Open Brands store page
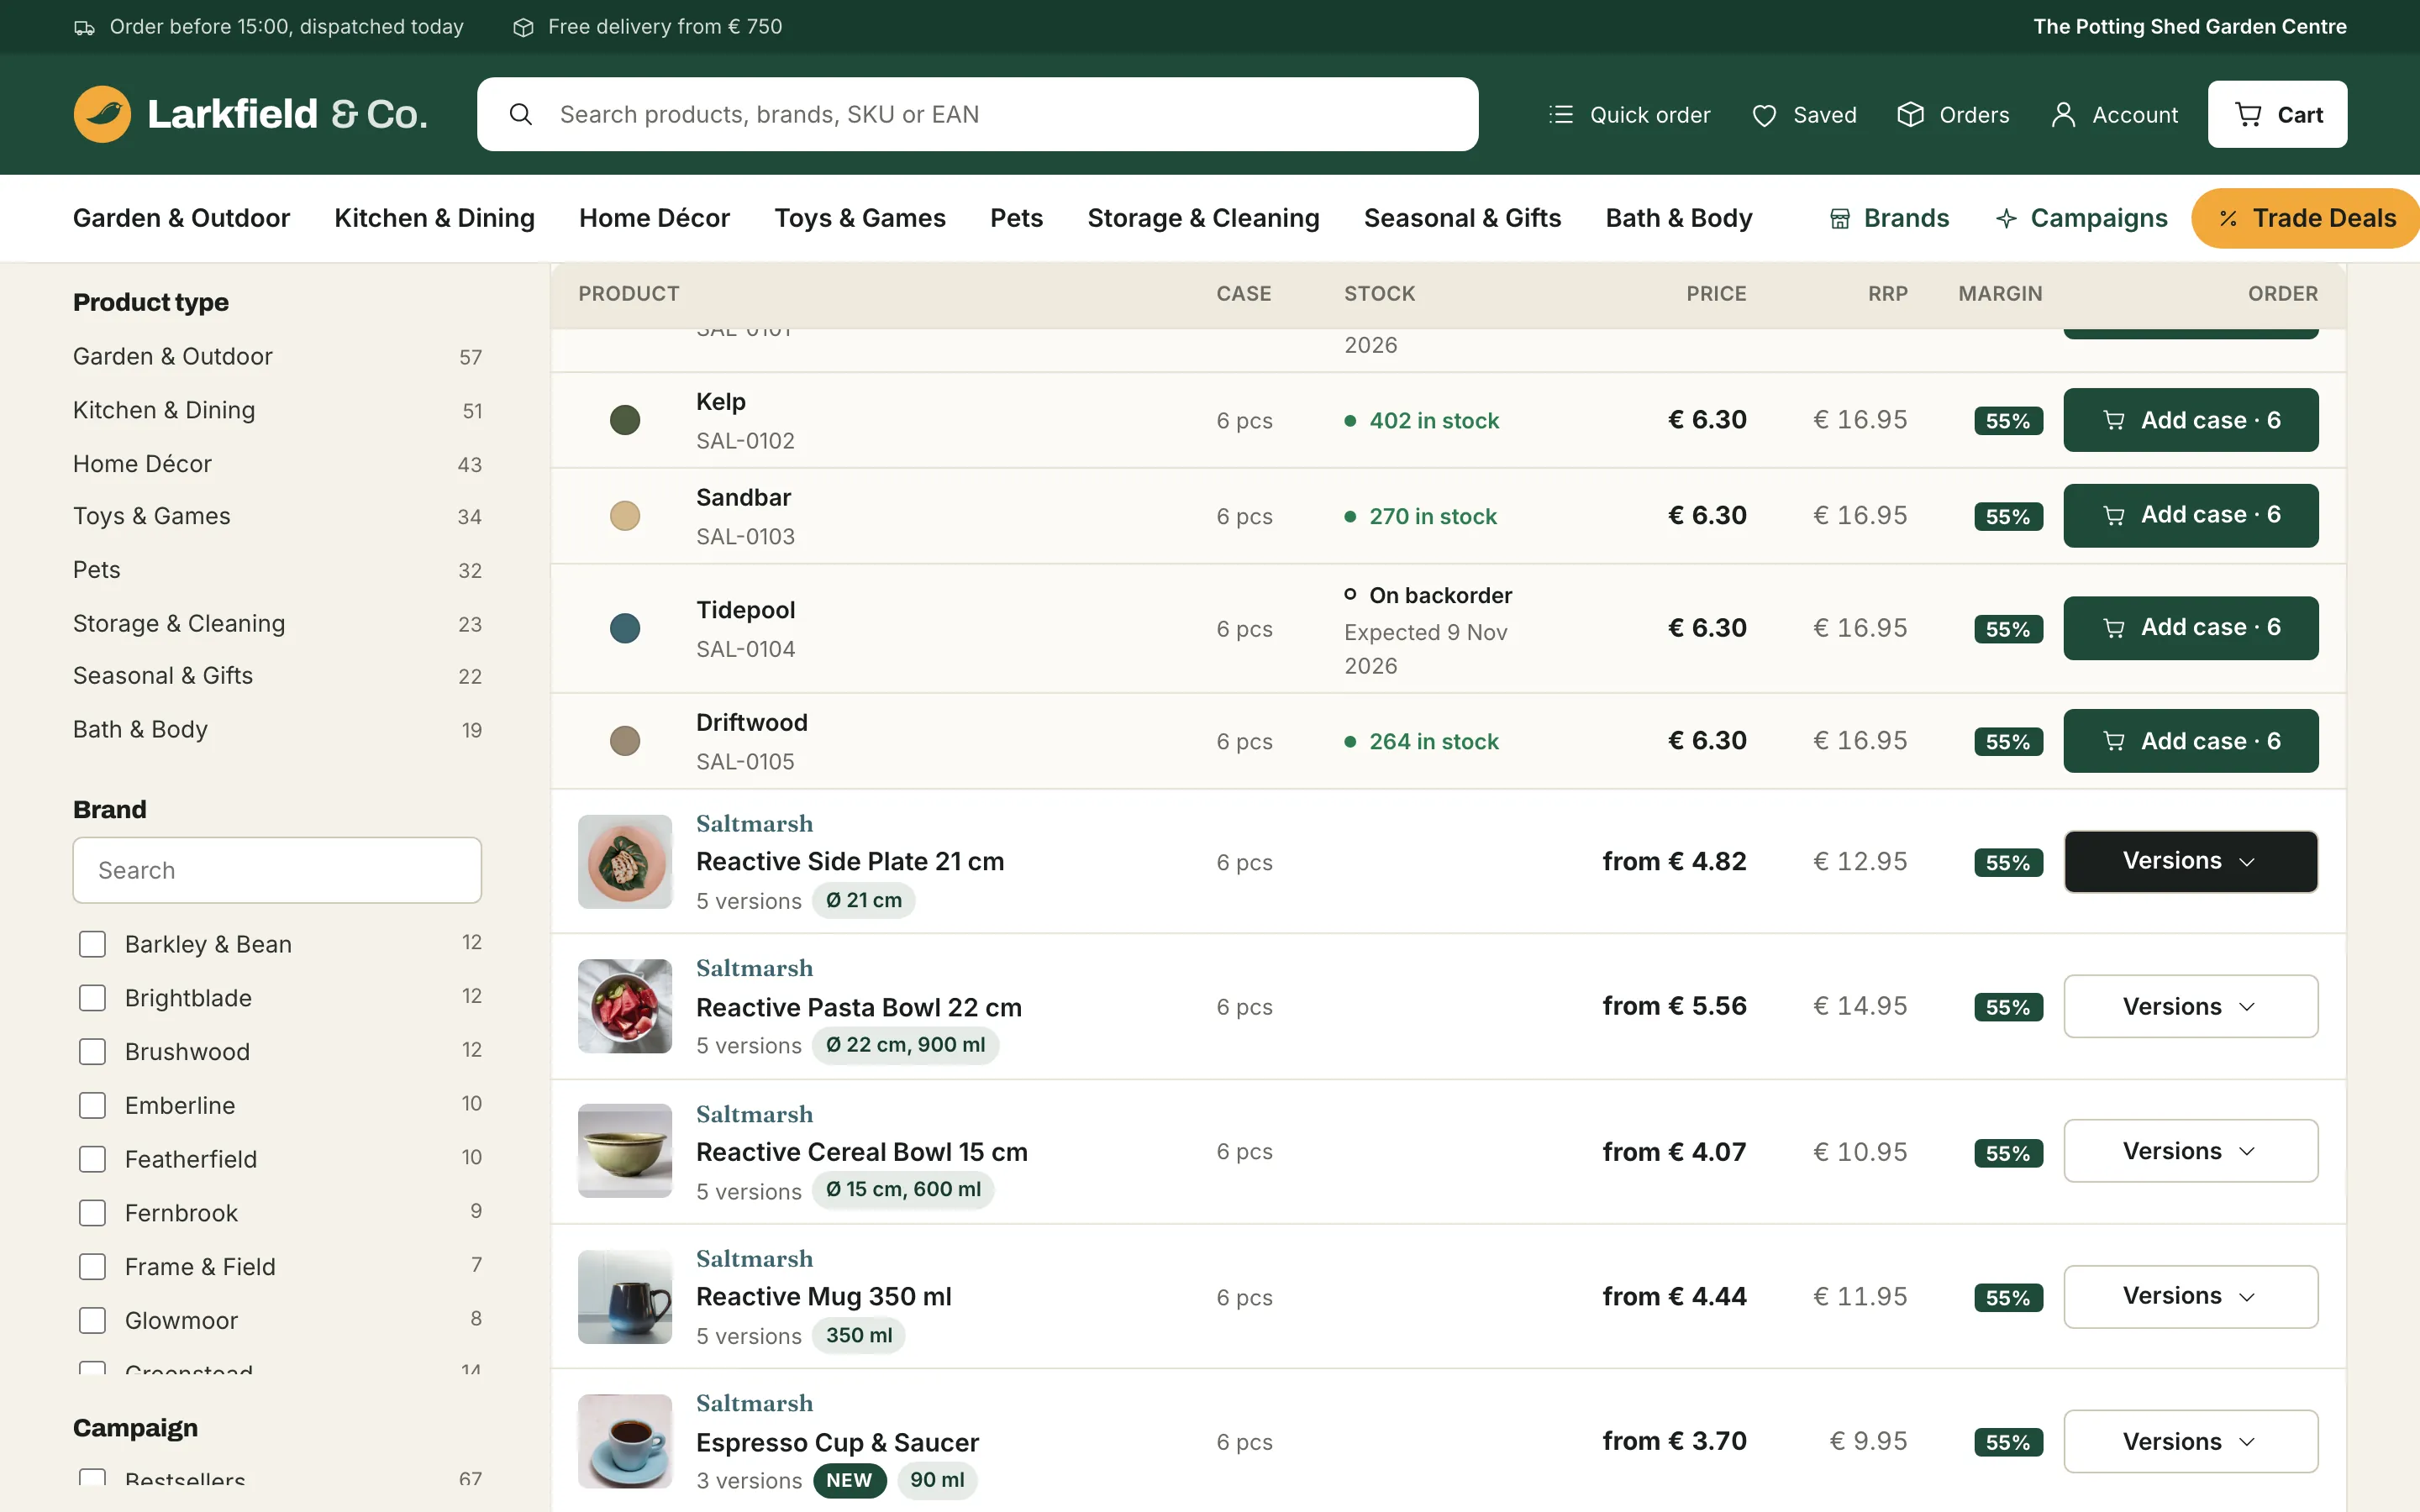 click(x=1889, y=218)
